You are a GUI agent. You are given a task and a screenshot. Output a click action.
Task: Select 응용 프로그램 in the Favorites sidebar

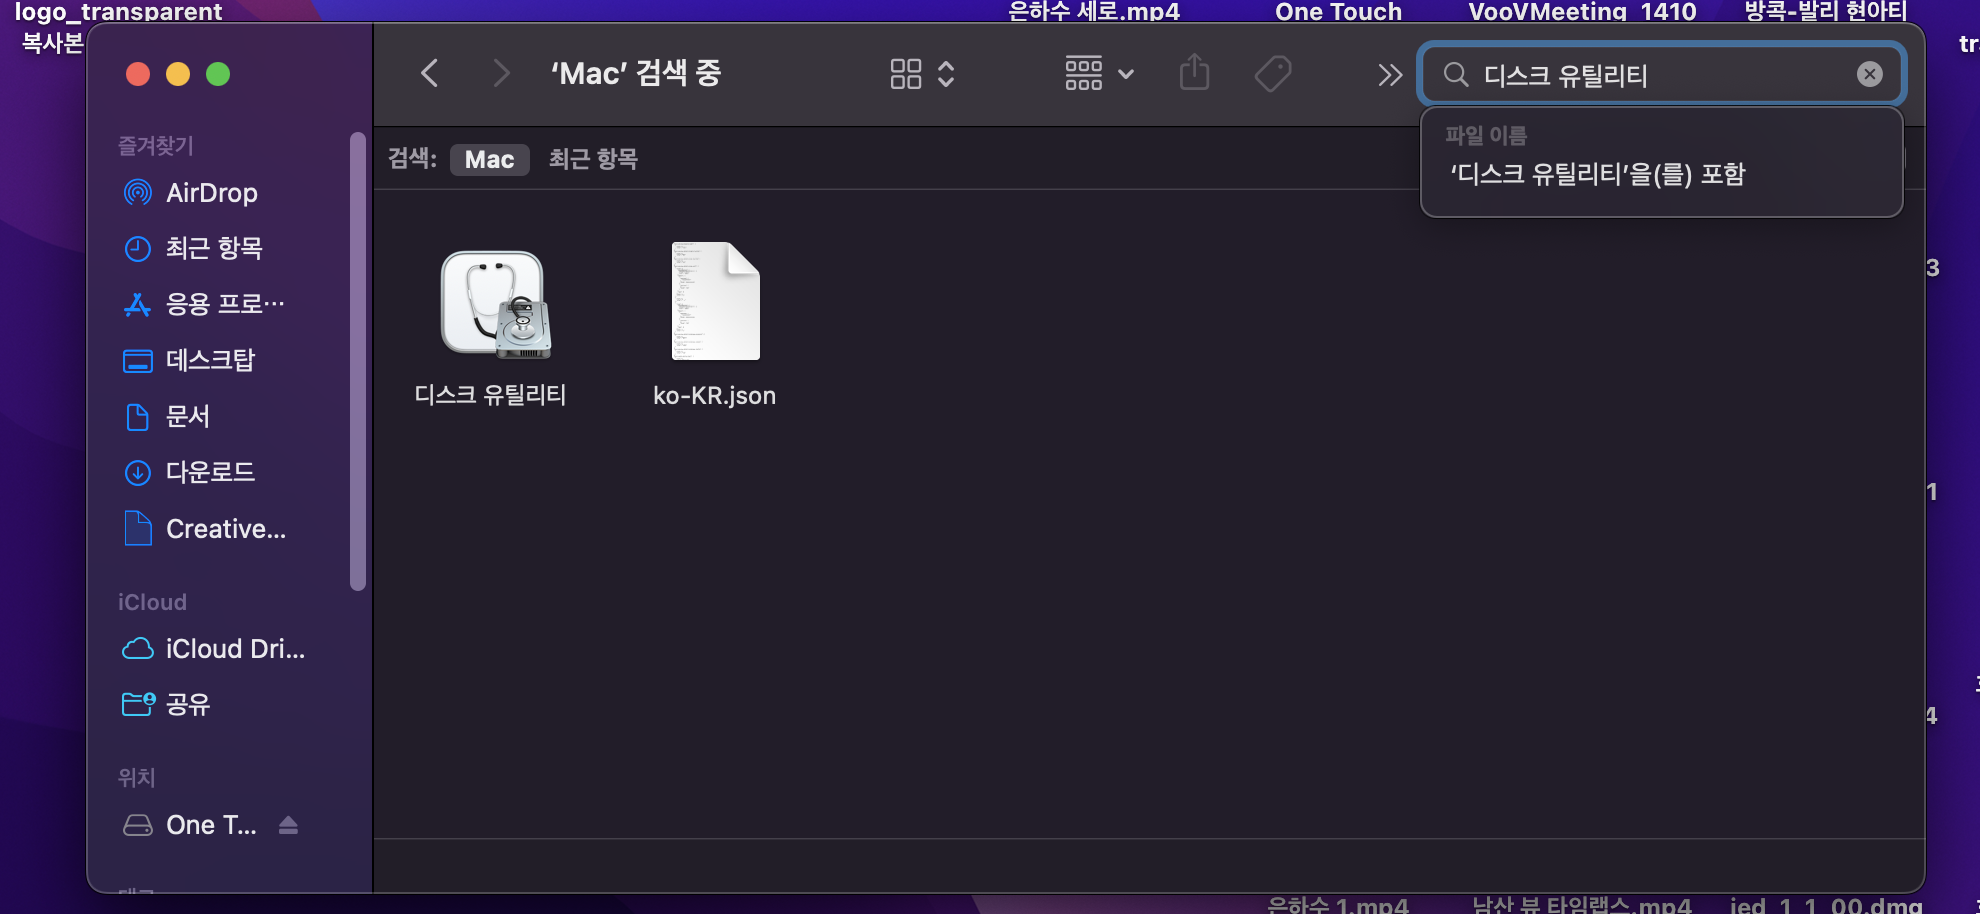coord(222,304)
